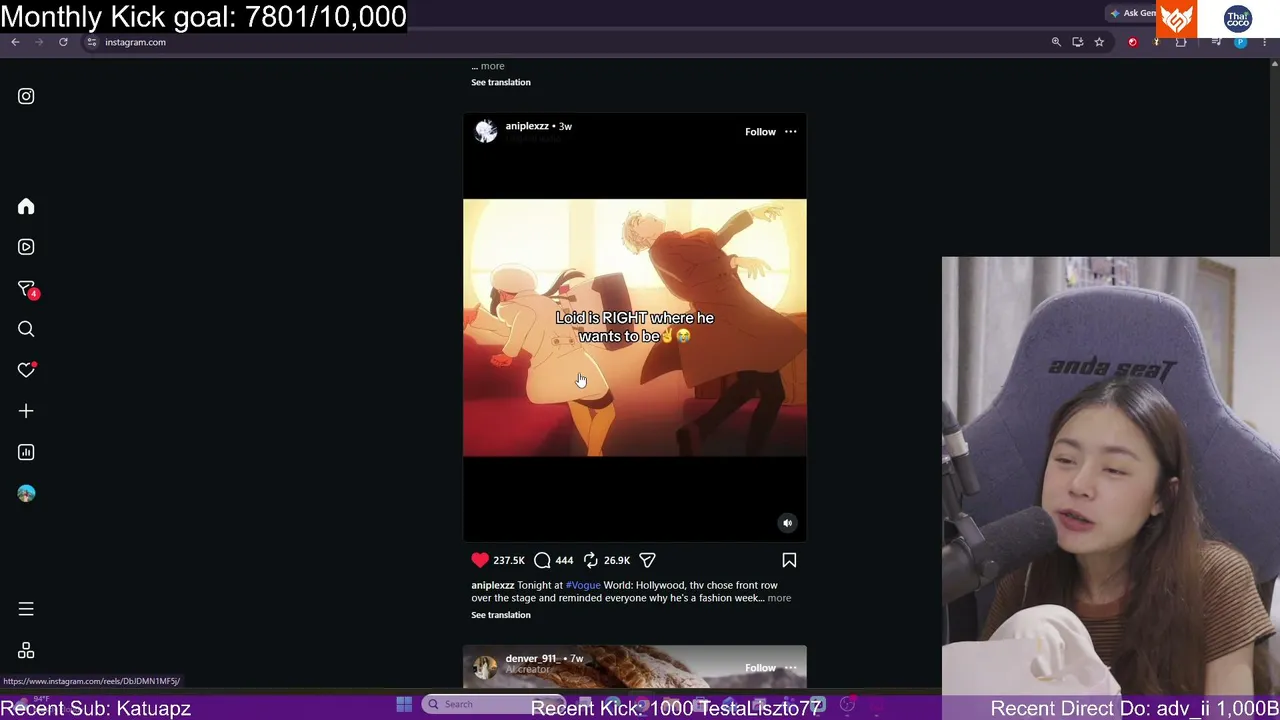Open the Dashboard chart icon in sidebar
Image resolution: width=1280 pixels, height=720 pixels.
pyautogui.click(x=26, y=452)
